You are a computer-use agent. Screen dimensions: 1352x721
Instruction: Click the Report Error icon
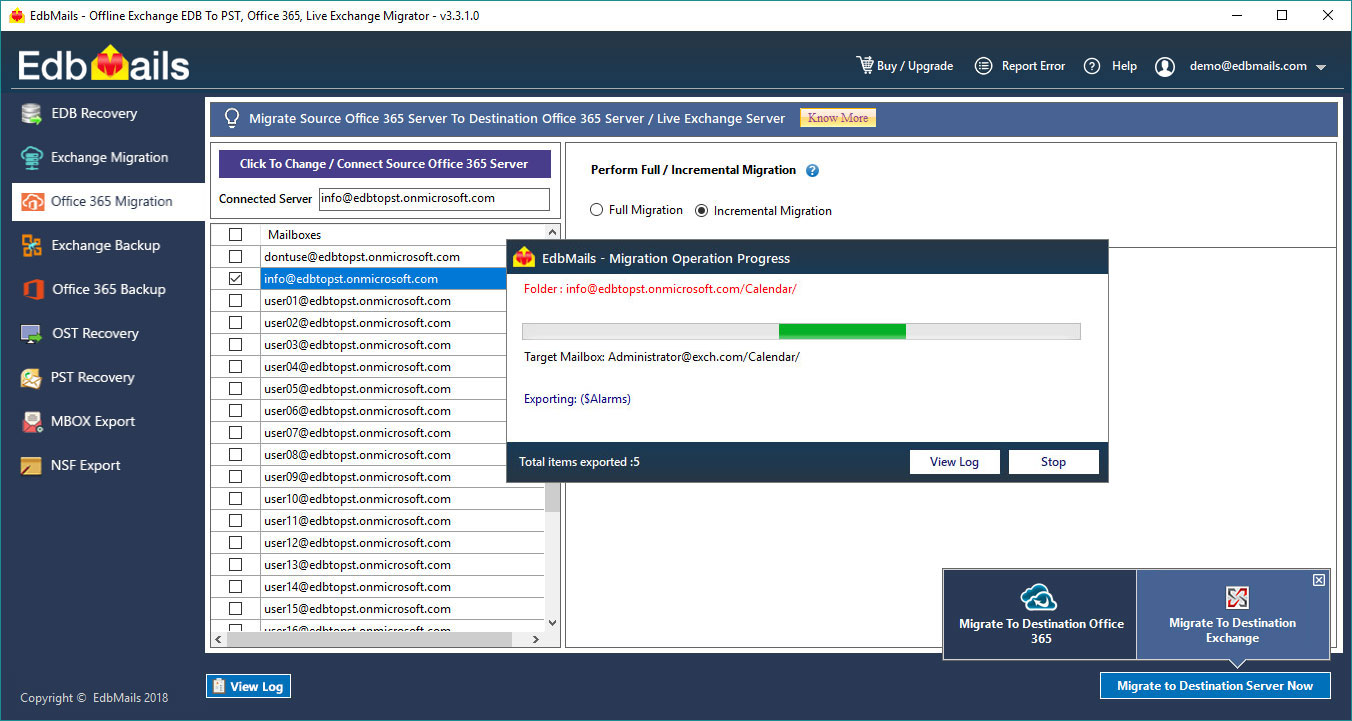point(1019,65)
